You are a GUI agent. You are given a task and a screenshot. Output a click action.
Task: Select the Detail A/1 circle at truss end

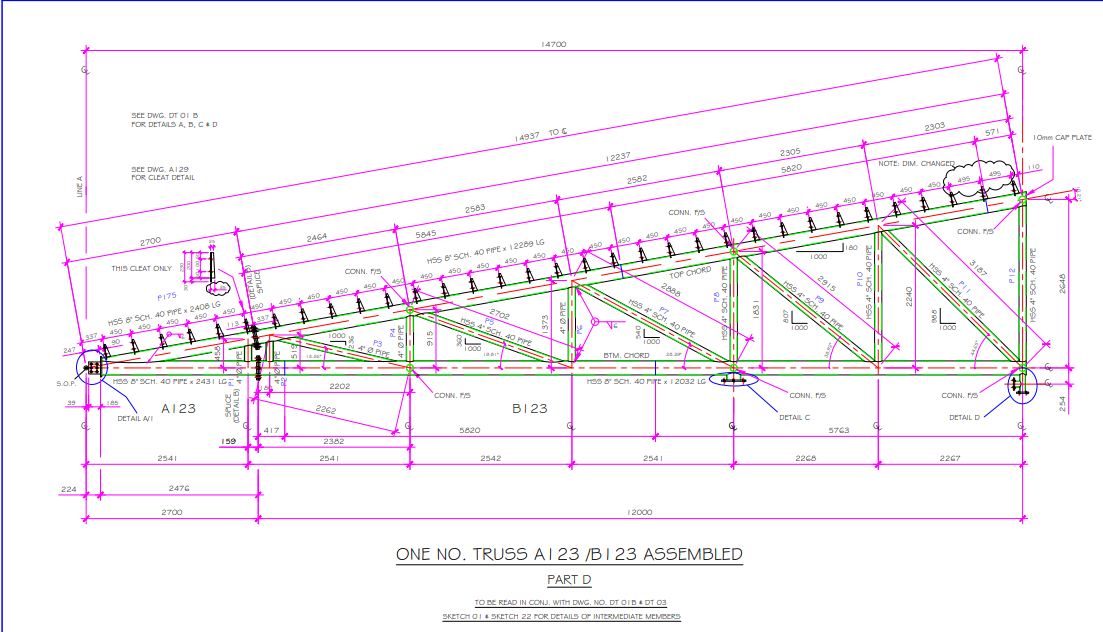93,367
